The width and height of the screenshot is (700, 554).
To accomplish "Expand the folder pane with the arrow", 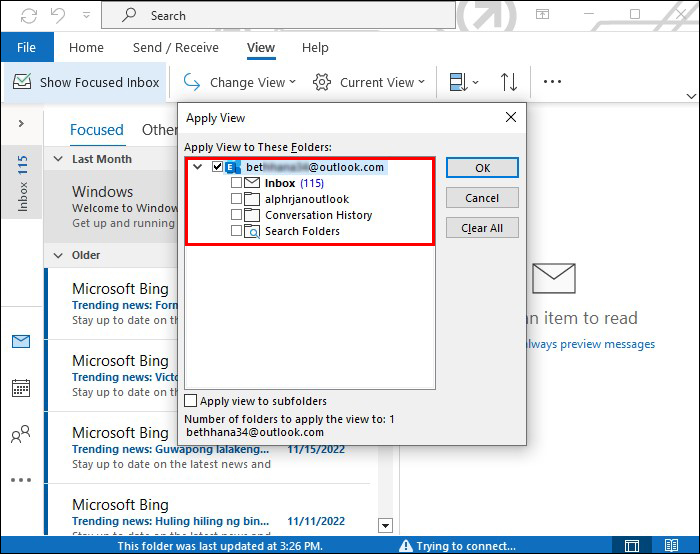I will [21, 123].
